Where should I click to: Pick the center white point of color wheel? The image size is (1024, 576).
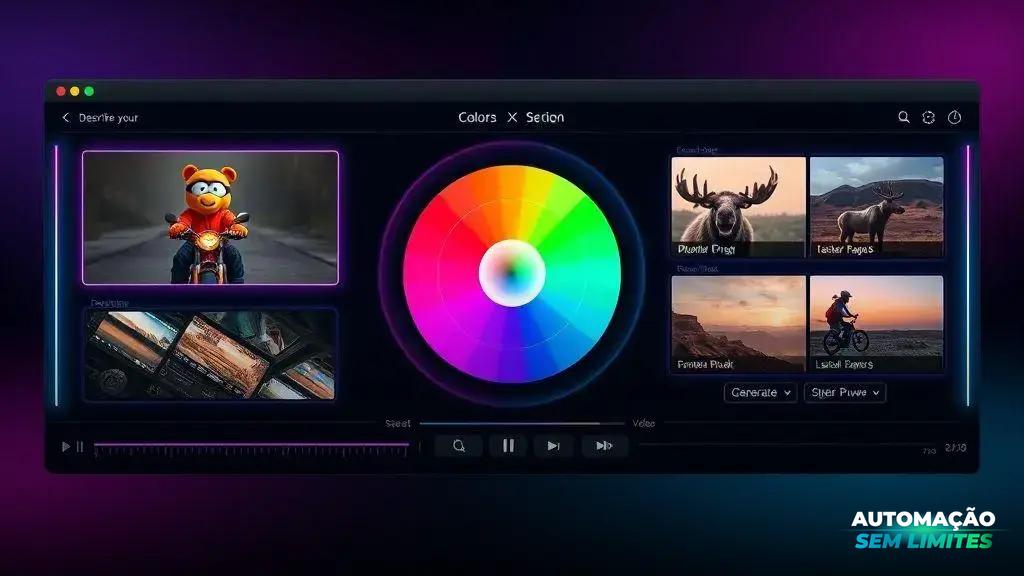click(x=512, y=273)
